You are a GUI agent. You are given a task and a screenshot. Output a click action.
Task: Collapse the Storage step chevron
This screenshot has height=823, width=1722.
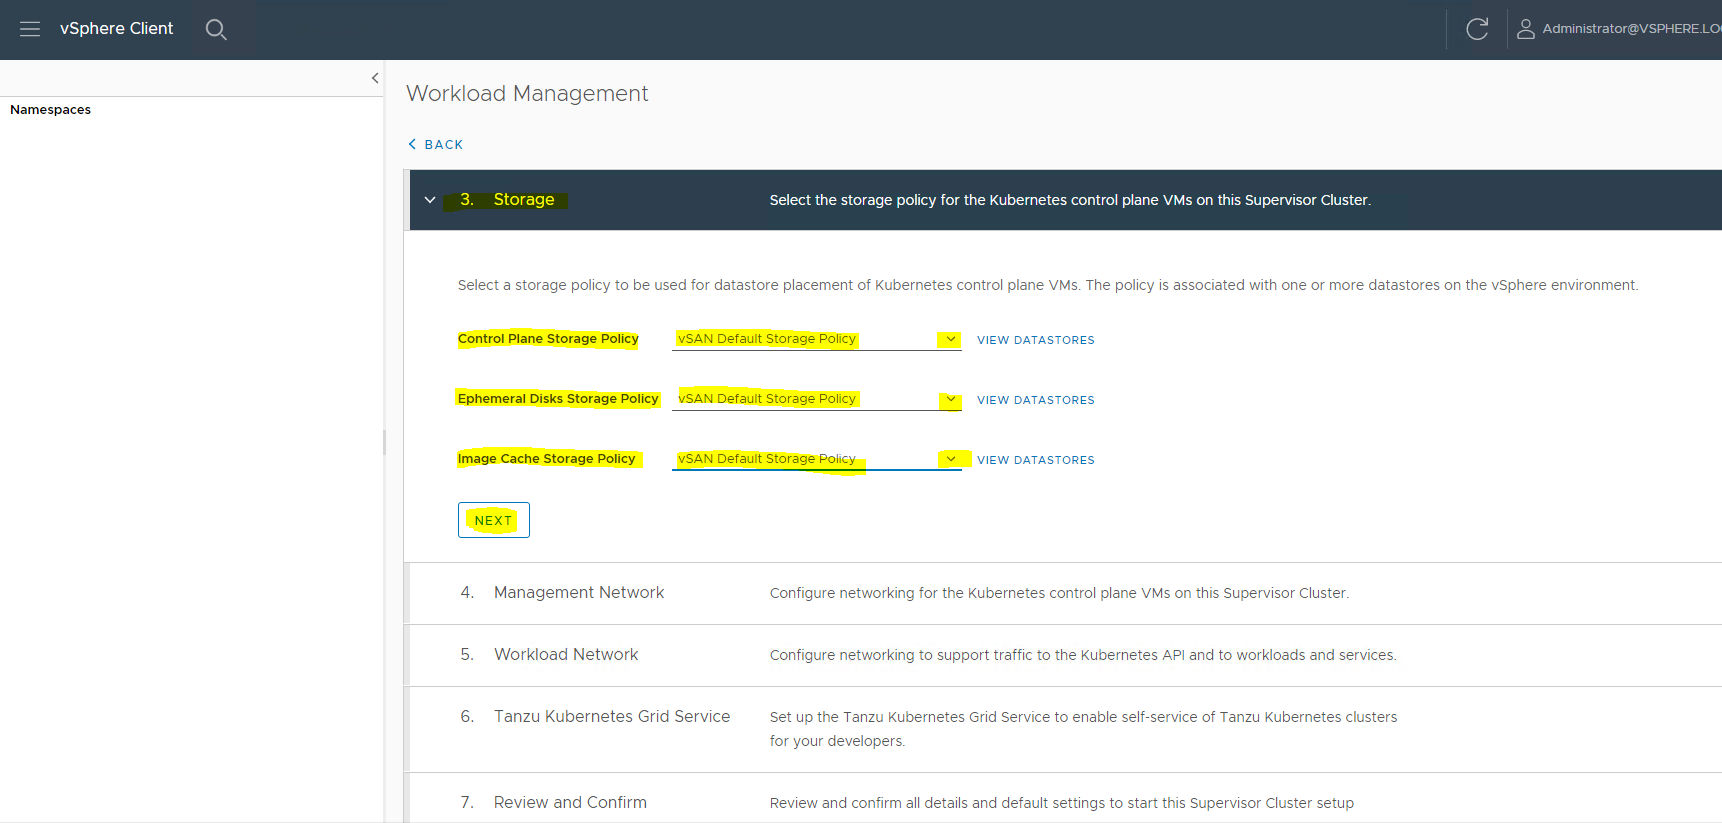[x=430, y=200]
